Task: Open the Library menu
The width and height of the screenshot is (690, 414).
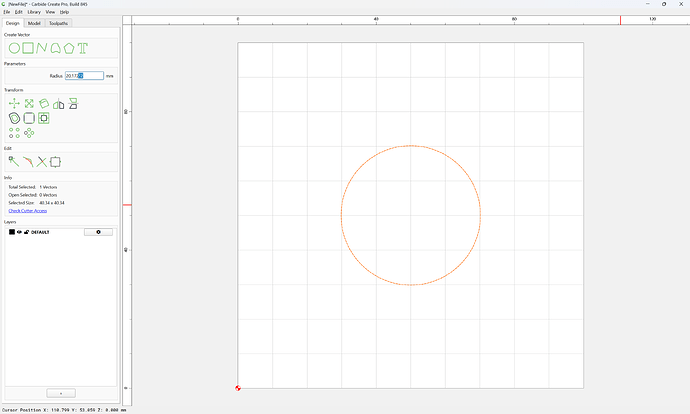Action: [34, 12]
